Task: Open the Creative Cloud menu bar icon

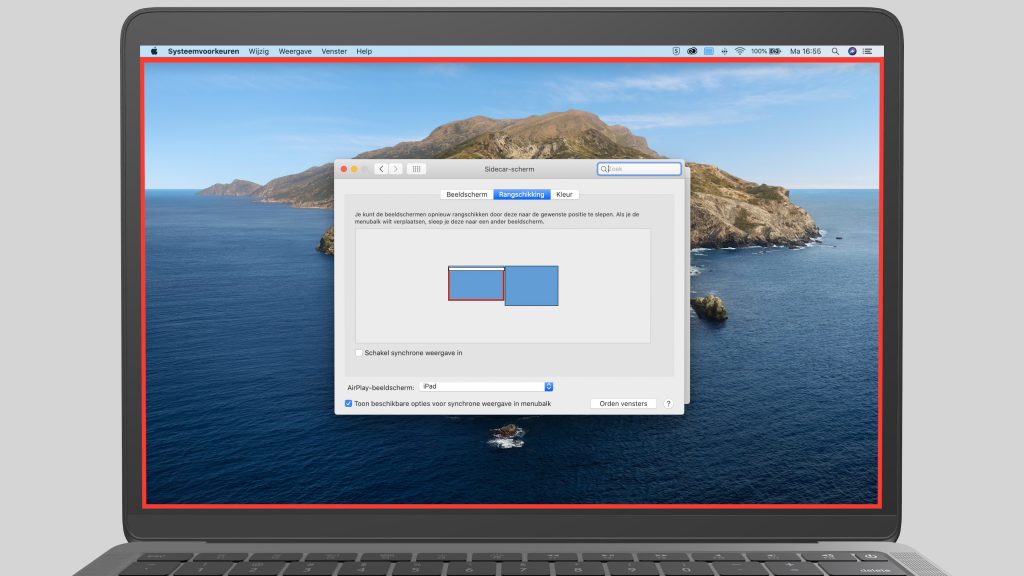Action: tap(692, 51)
